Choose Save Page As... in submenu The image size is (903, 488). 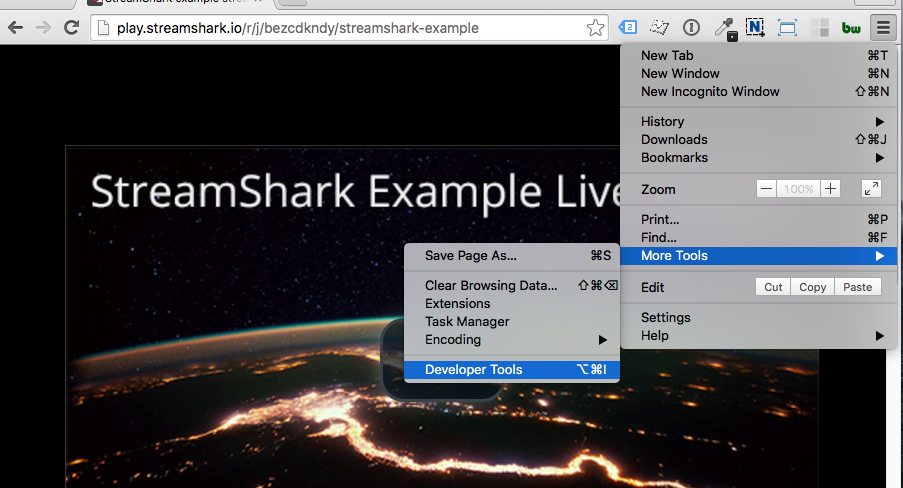click(512, 256)
